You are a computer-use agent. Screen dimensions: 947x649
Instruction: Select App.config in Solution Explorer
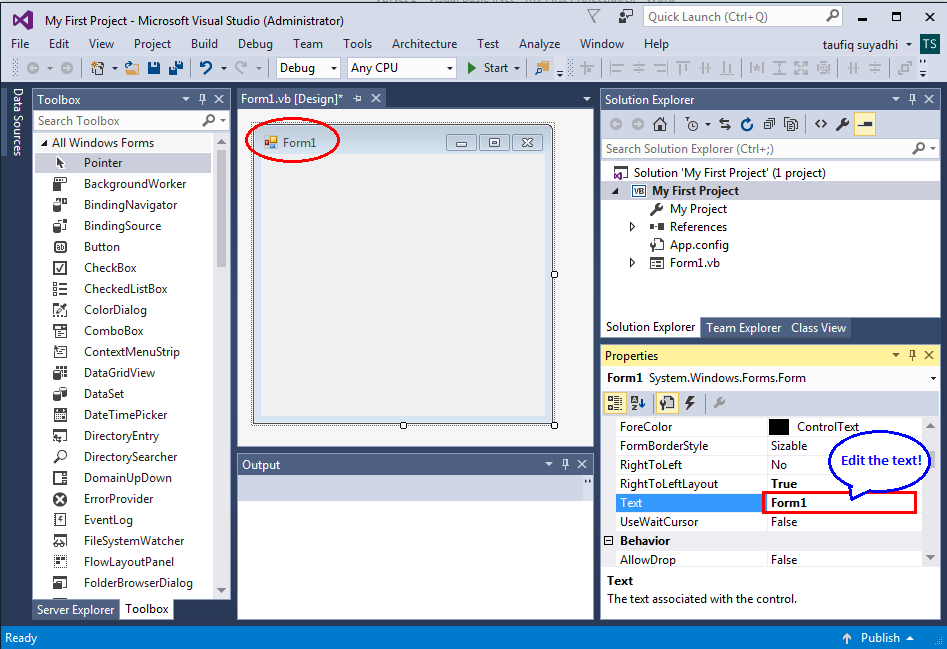(699, 245)
